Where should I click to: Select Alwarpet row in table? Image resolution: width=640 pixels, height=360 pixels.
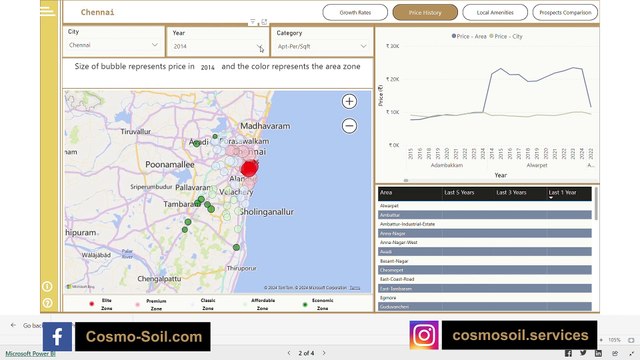[484, 206]
